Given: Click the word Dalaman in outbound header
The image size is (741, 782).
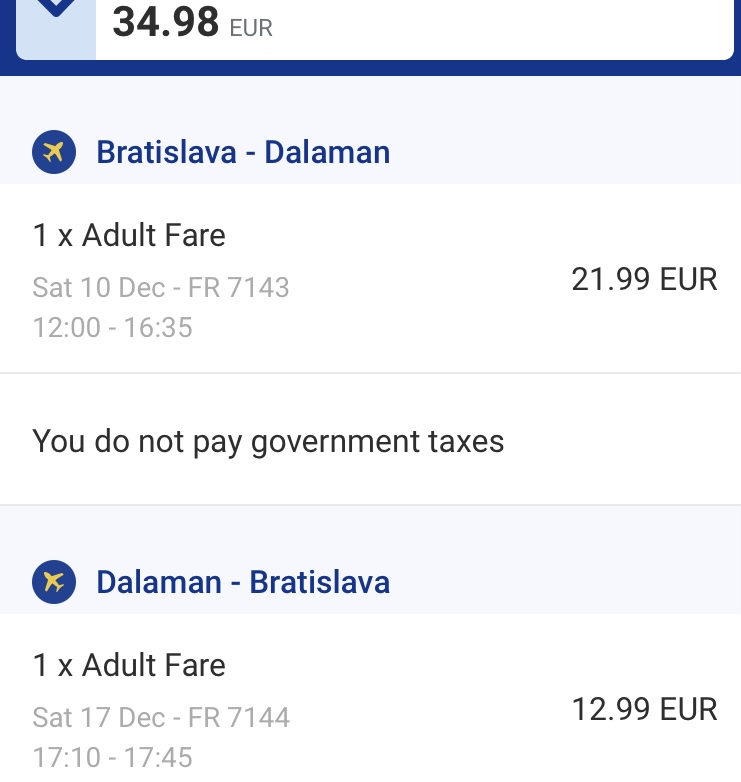Looking at the screenshot, I should (327, 152).
